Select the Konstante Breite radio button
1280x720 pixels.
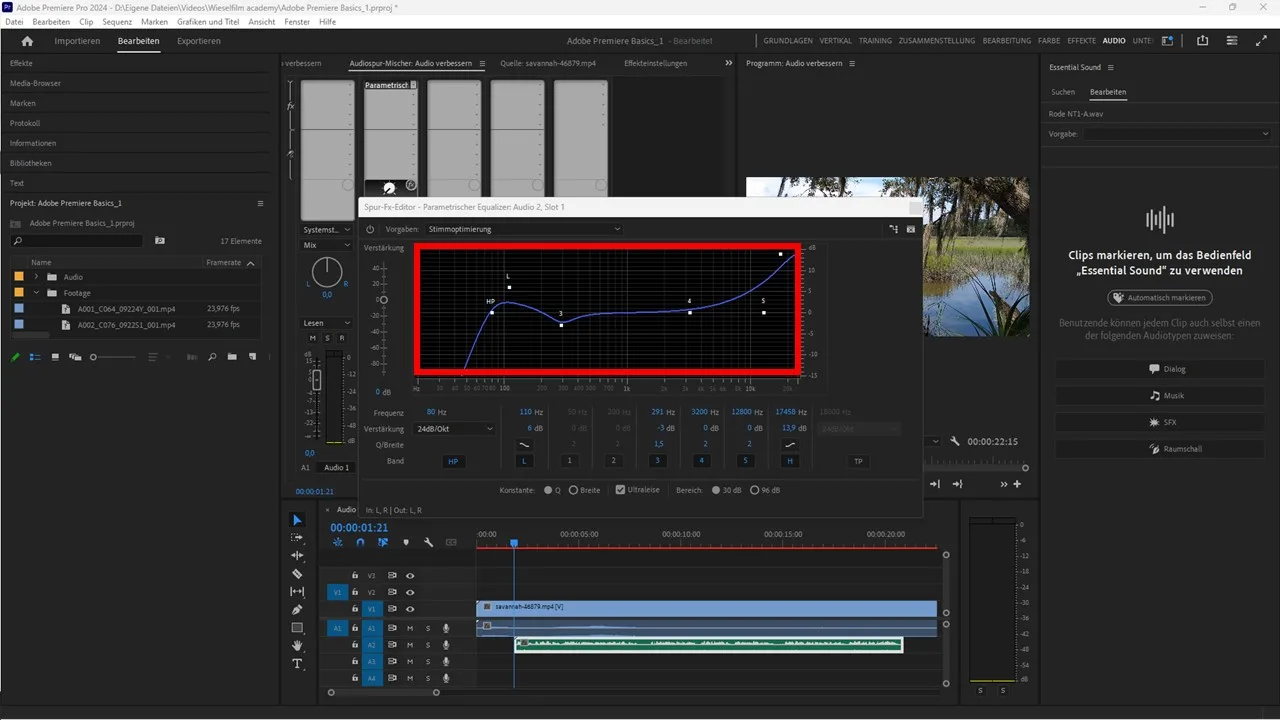[x=574, y=490]
